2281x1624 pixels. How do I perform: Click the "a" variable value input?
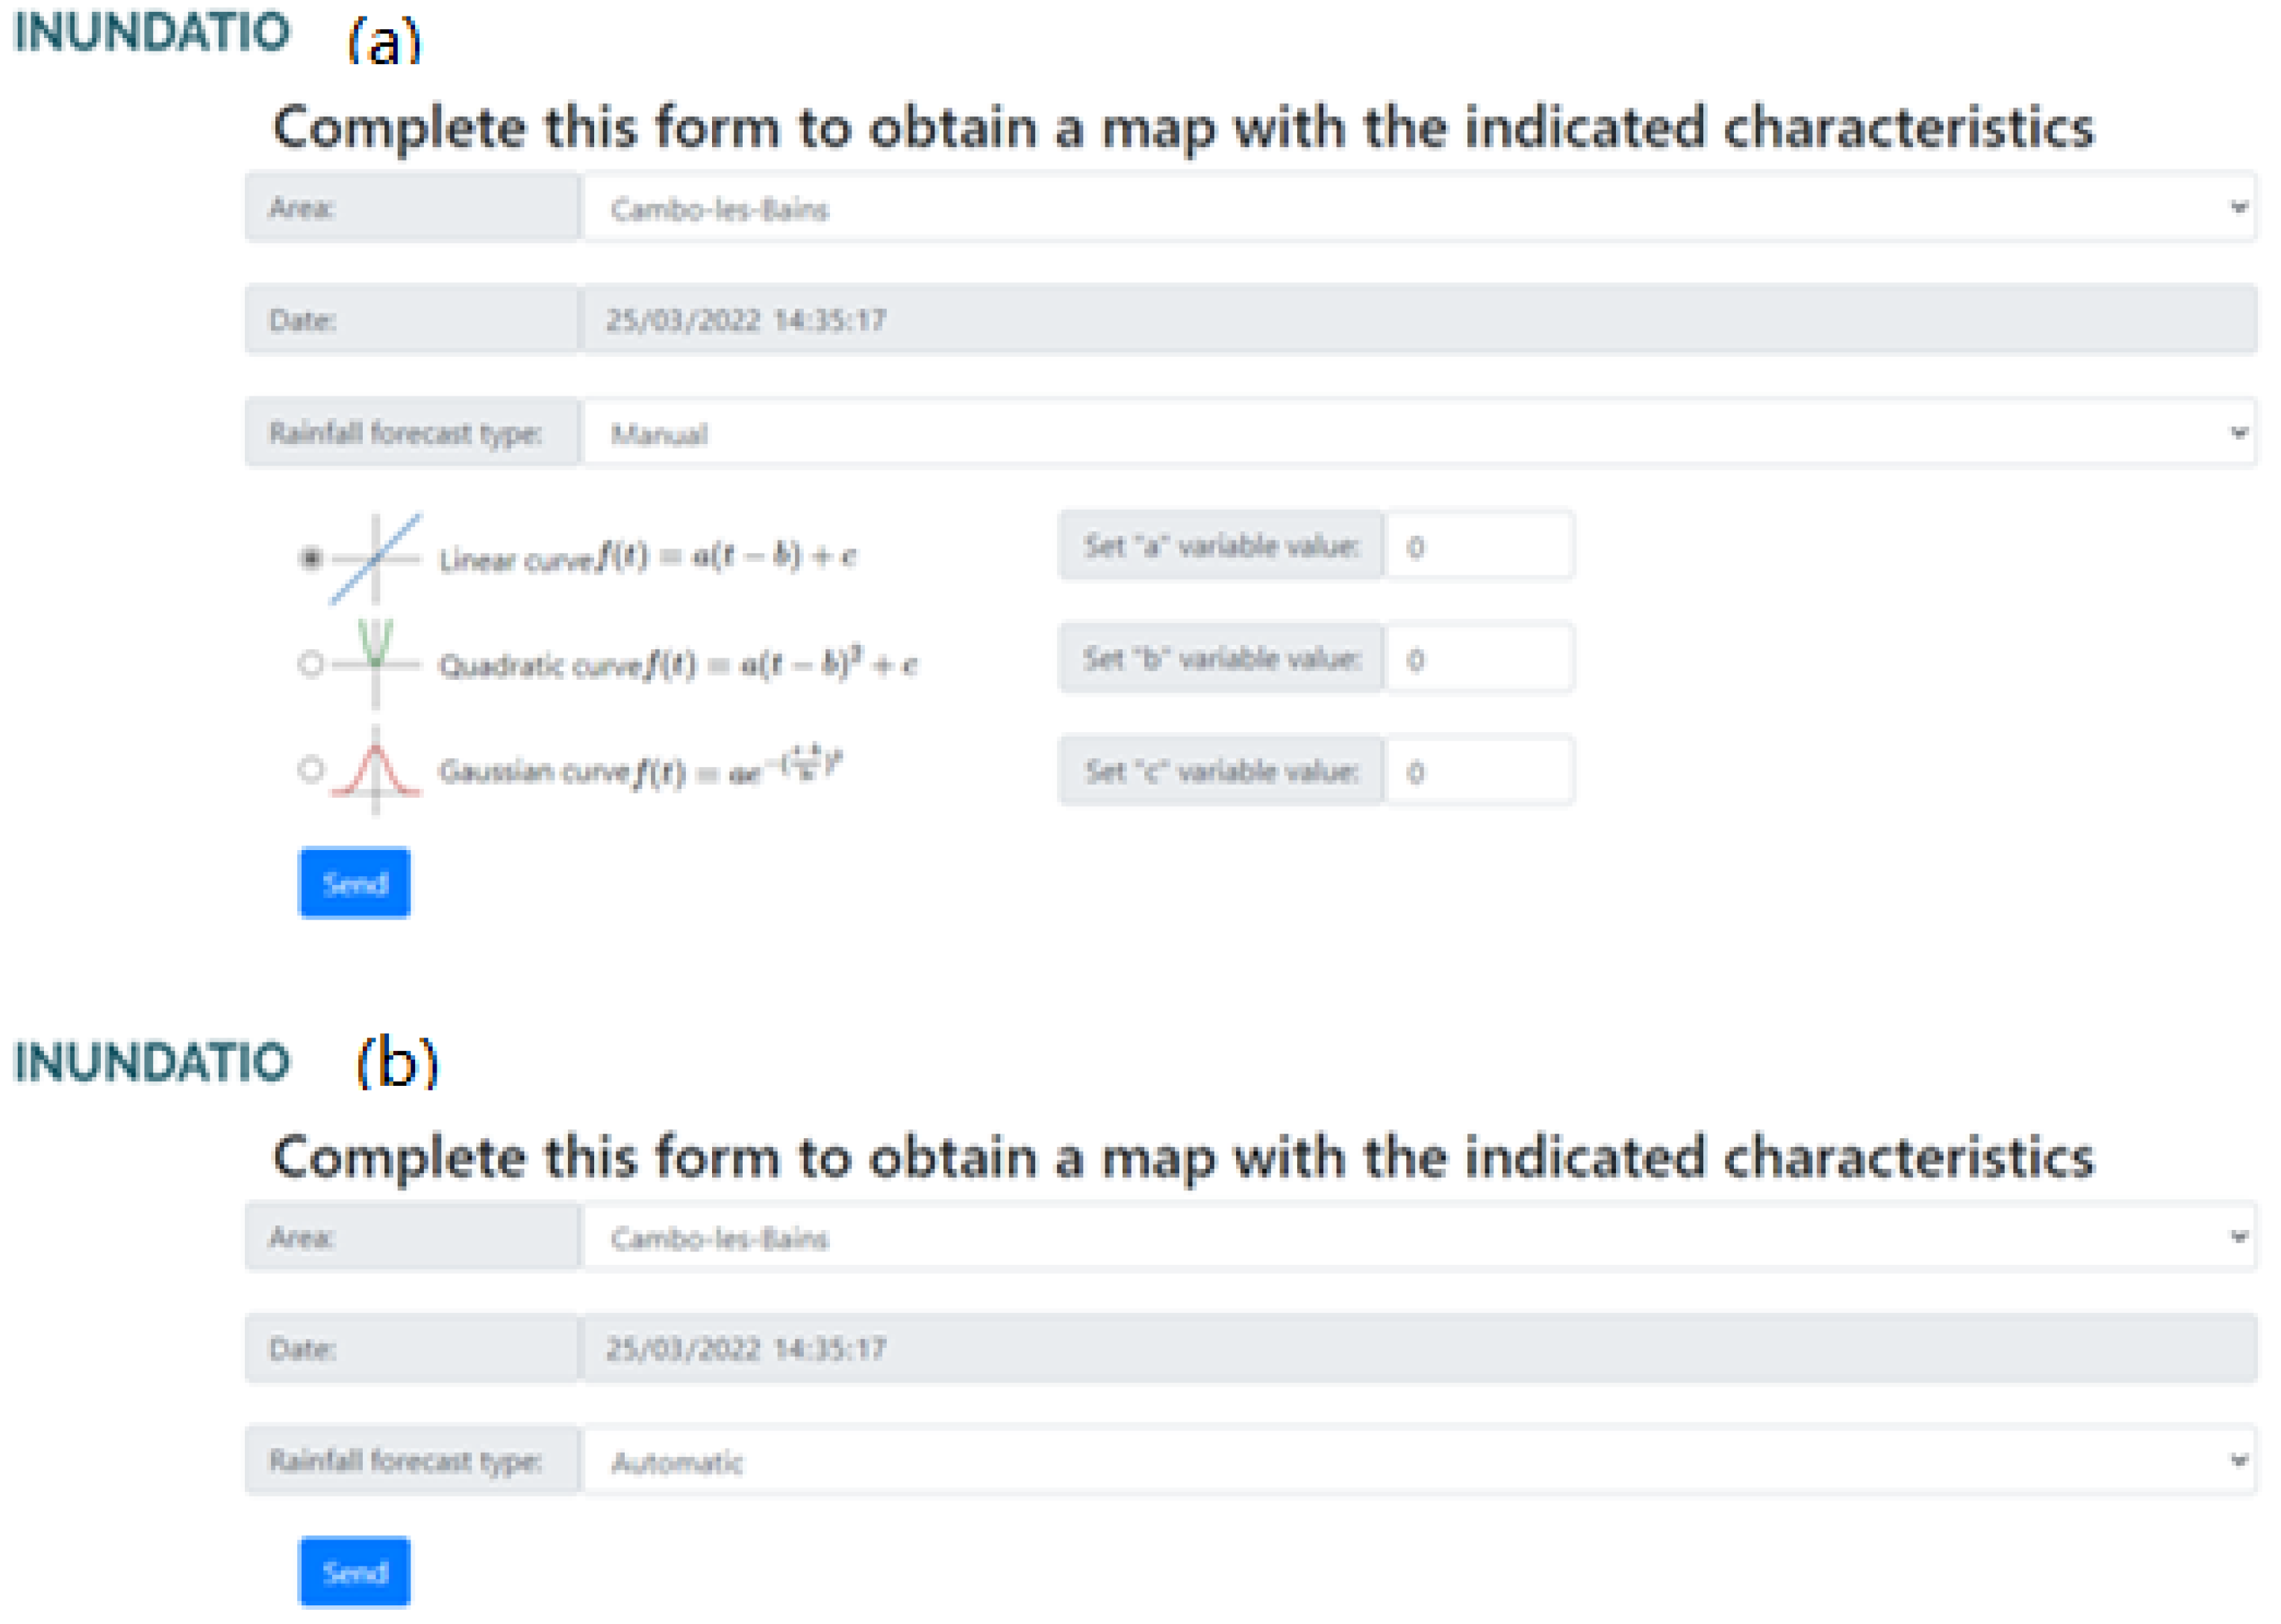tap(1478, 546)
